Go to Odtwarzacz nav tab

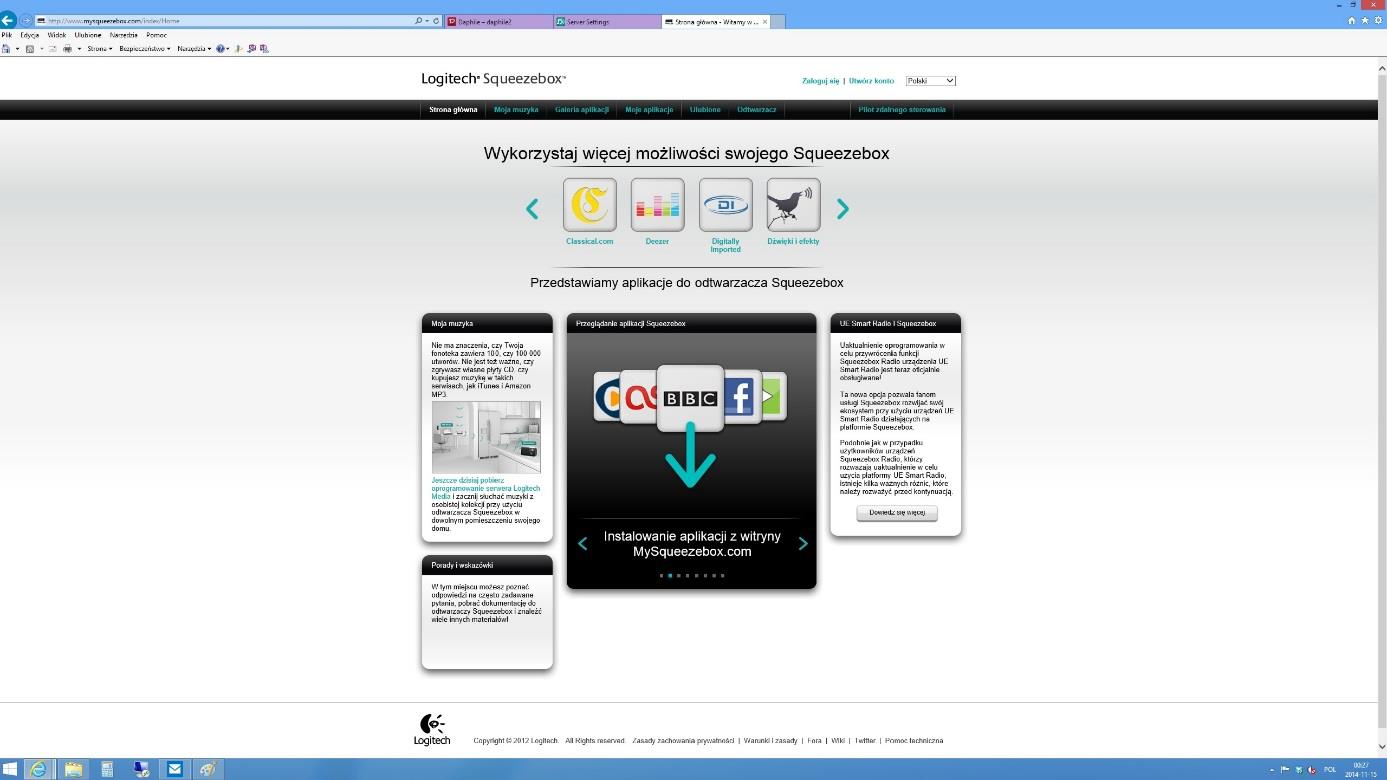[x=757, y=110]
